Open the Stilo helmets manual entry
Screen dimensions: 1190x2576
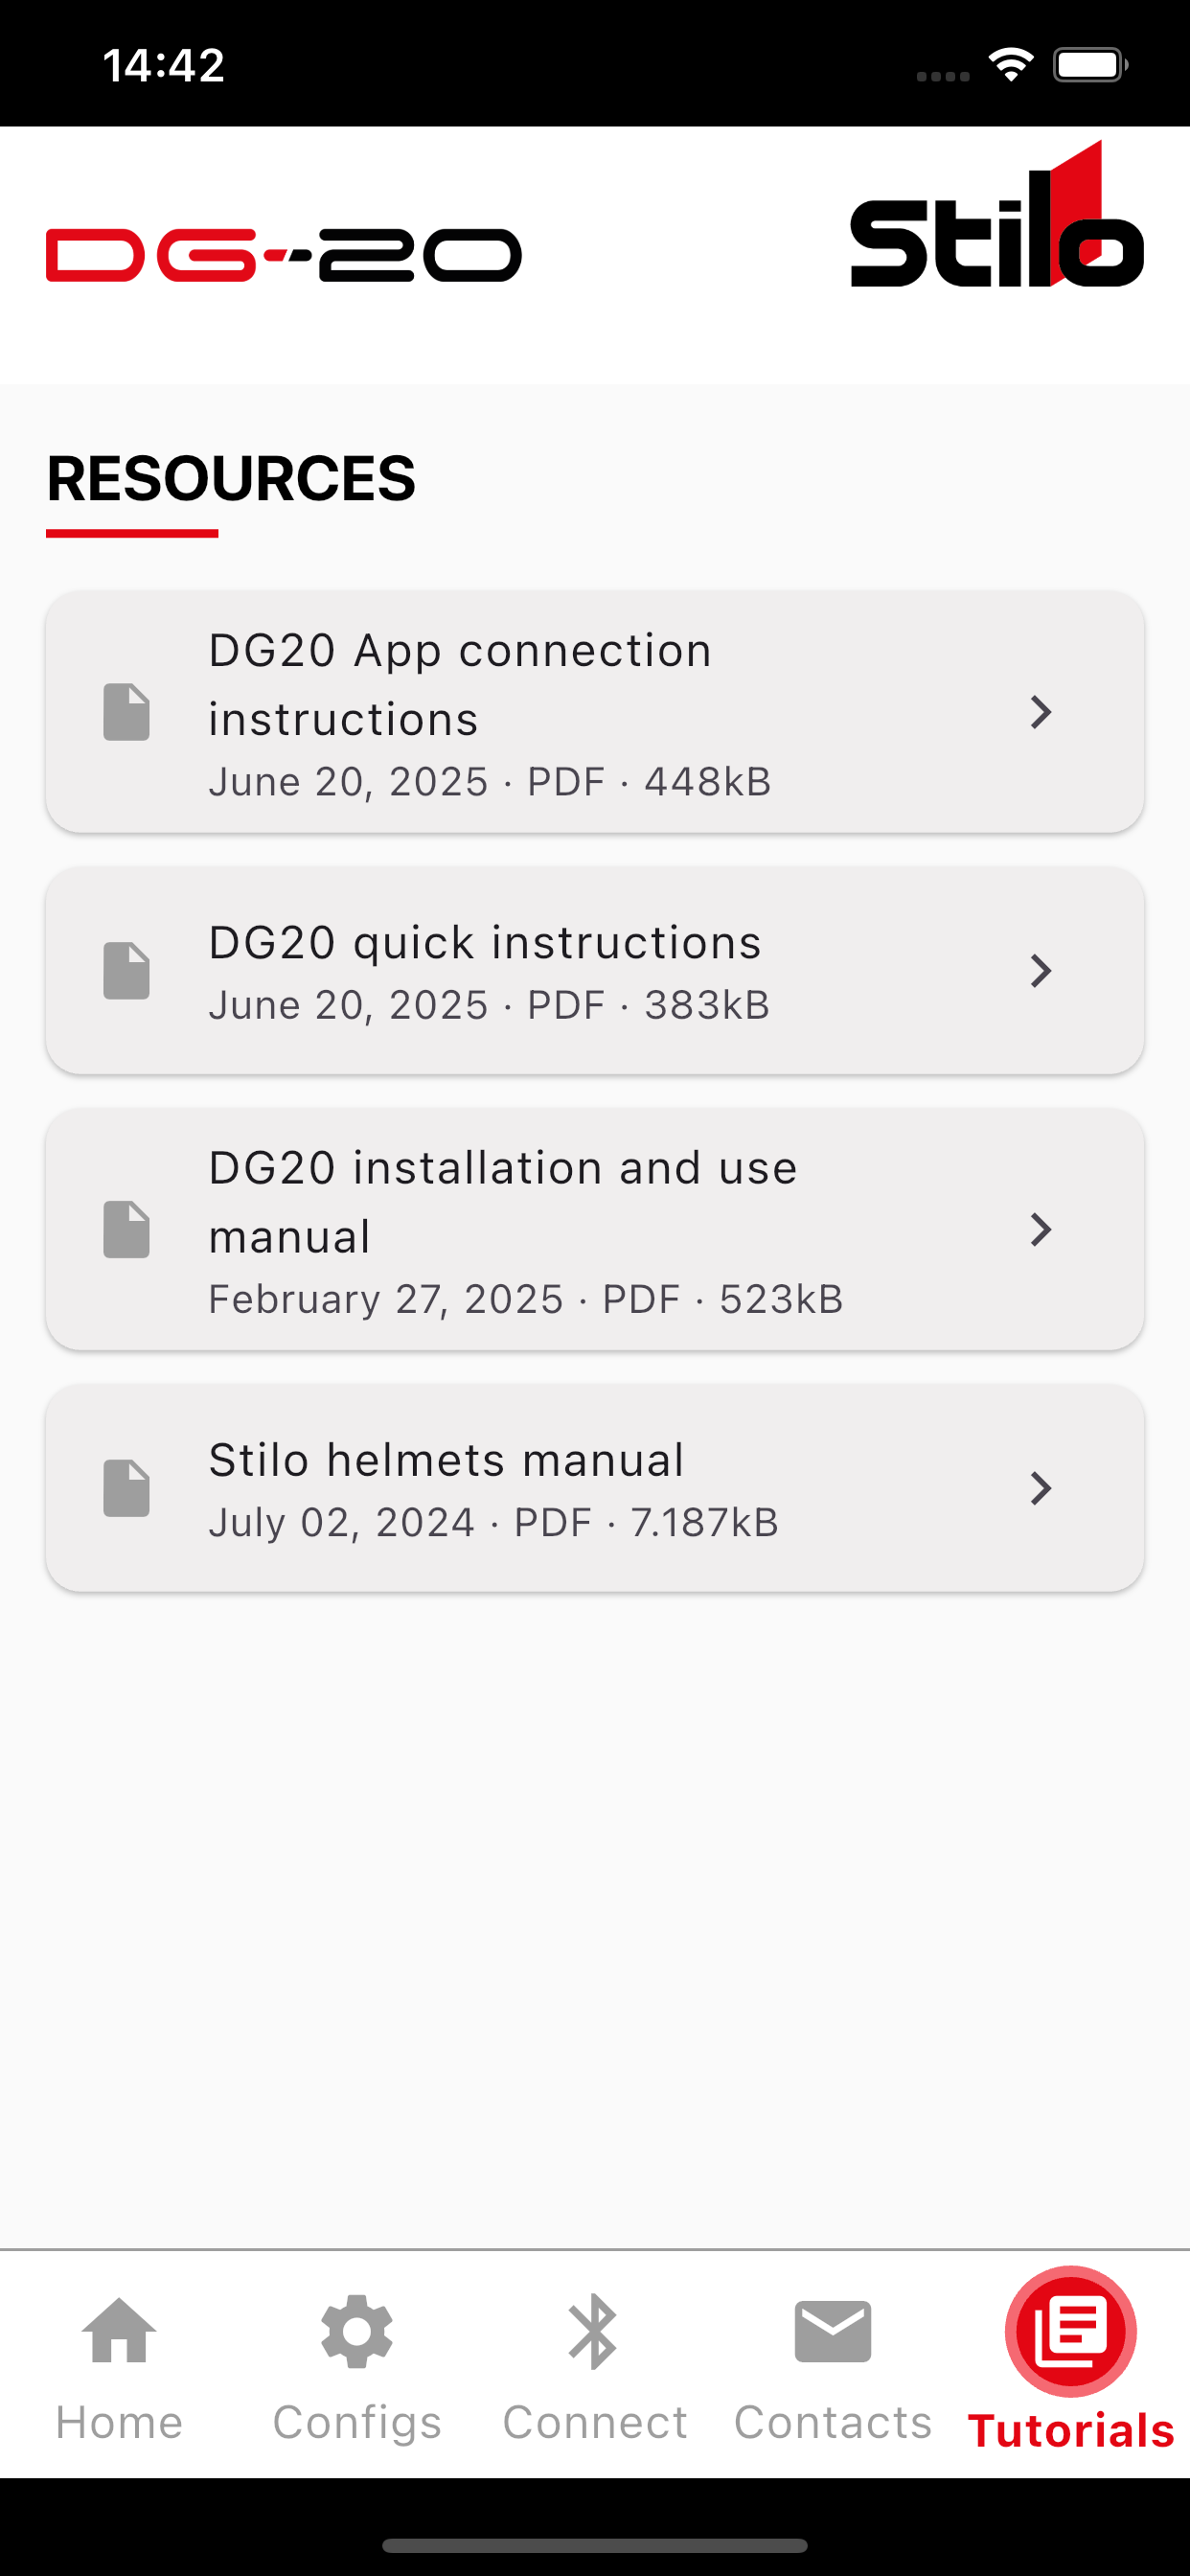(595, 1488)
